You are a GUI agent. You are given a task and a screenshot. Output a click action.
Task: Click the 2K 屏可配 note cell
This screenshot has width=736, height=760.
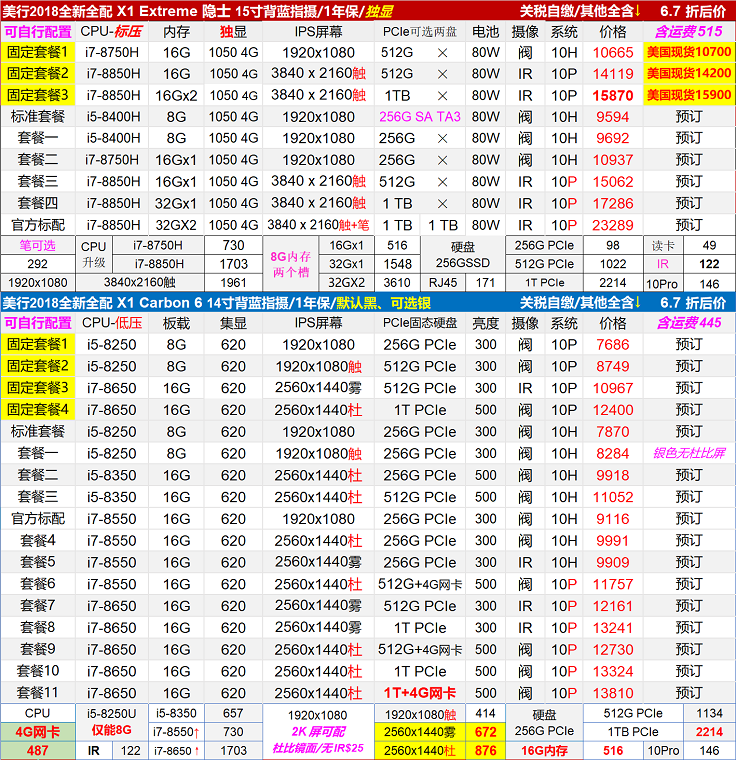(x=318, y=732)
